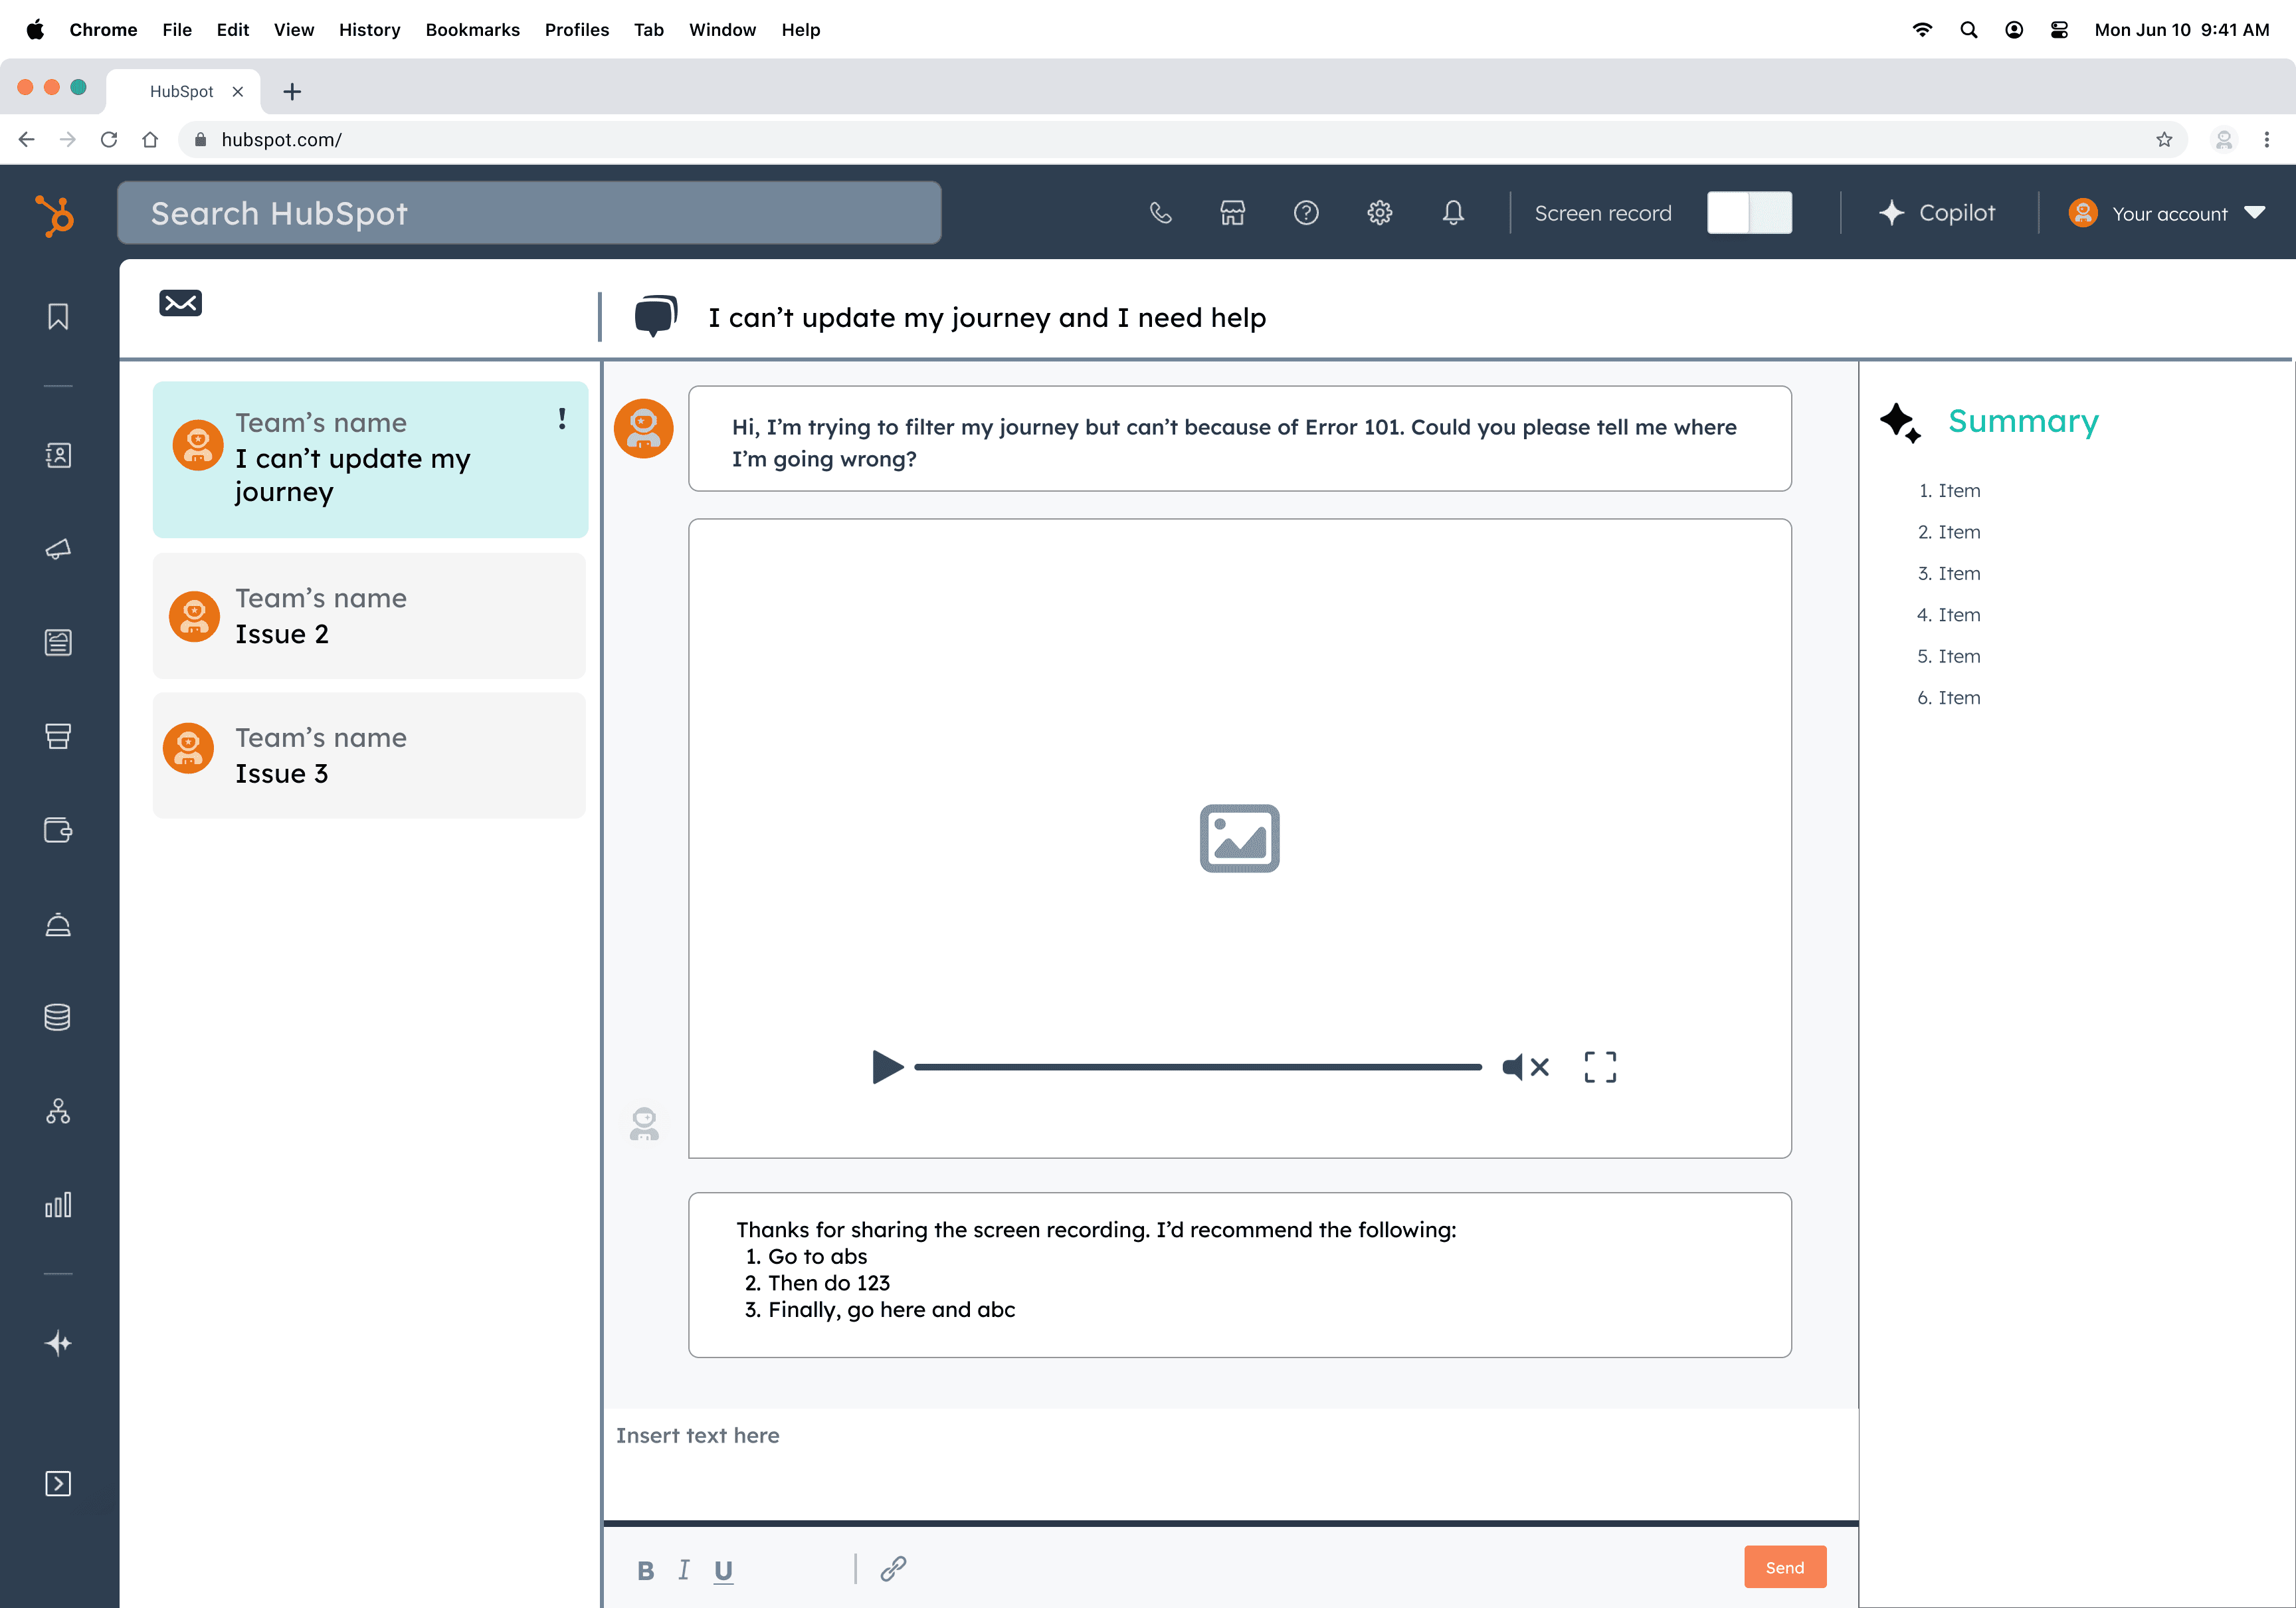Click the video progress bar
The width and height of the screenshot is (2296, 1608).
tap(1197, 1067)
